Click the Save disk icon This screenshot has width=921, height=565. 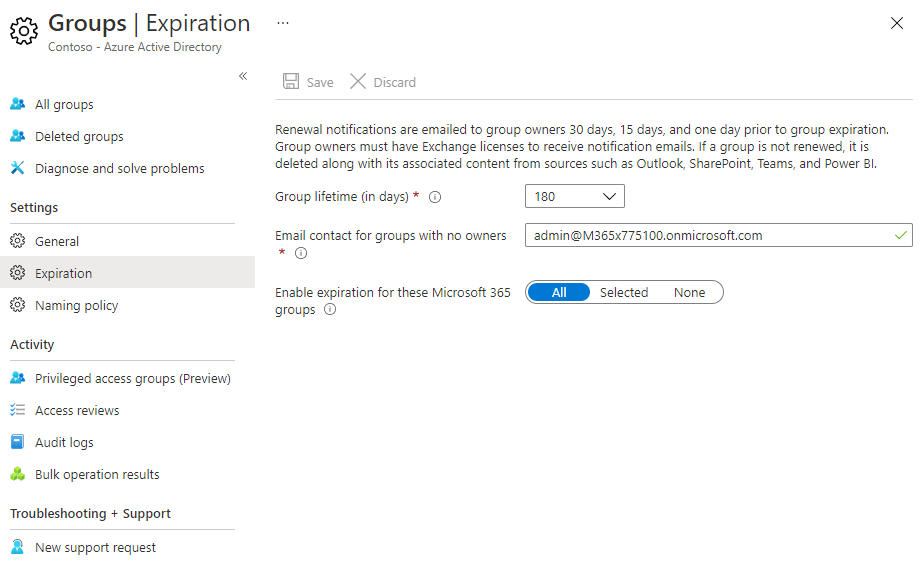(291, 82)
